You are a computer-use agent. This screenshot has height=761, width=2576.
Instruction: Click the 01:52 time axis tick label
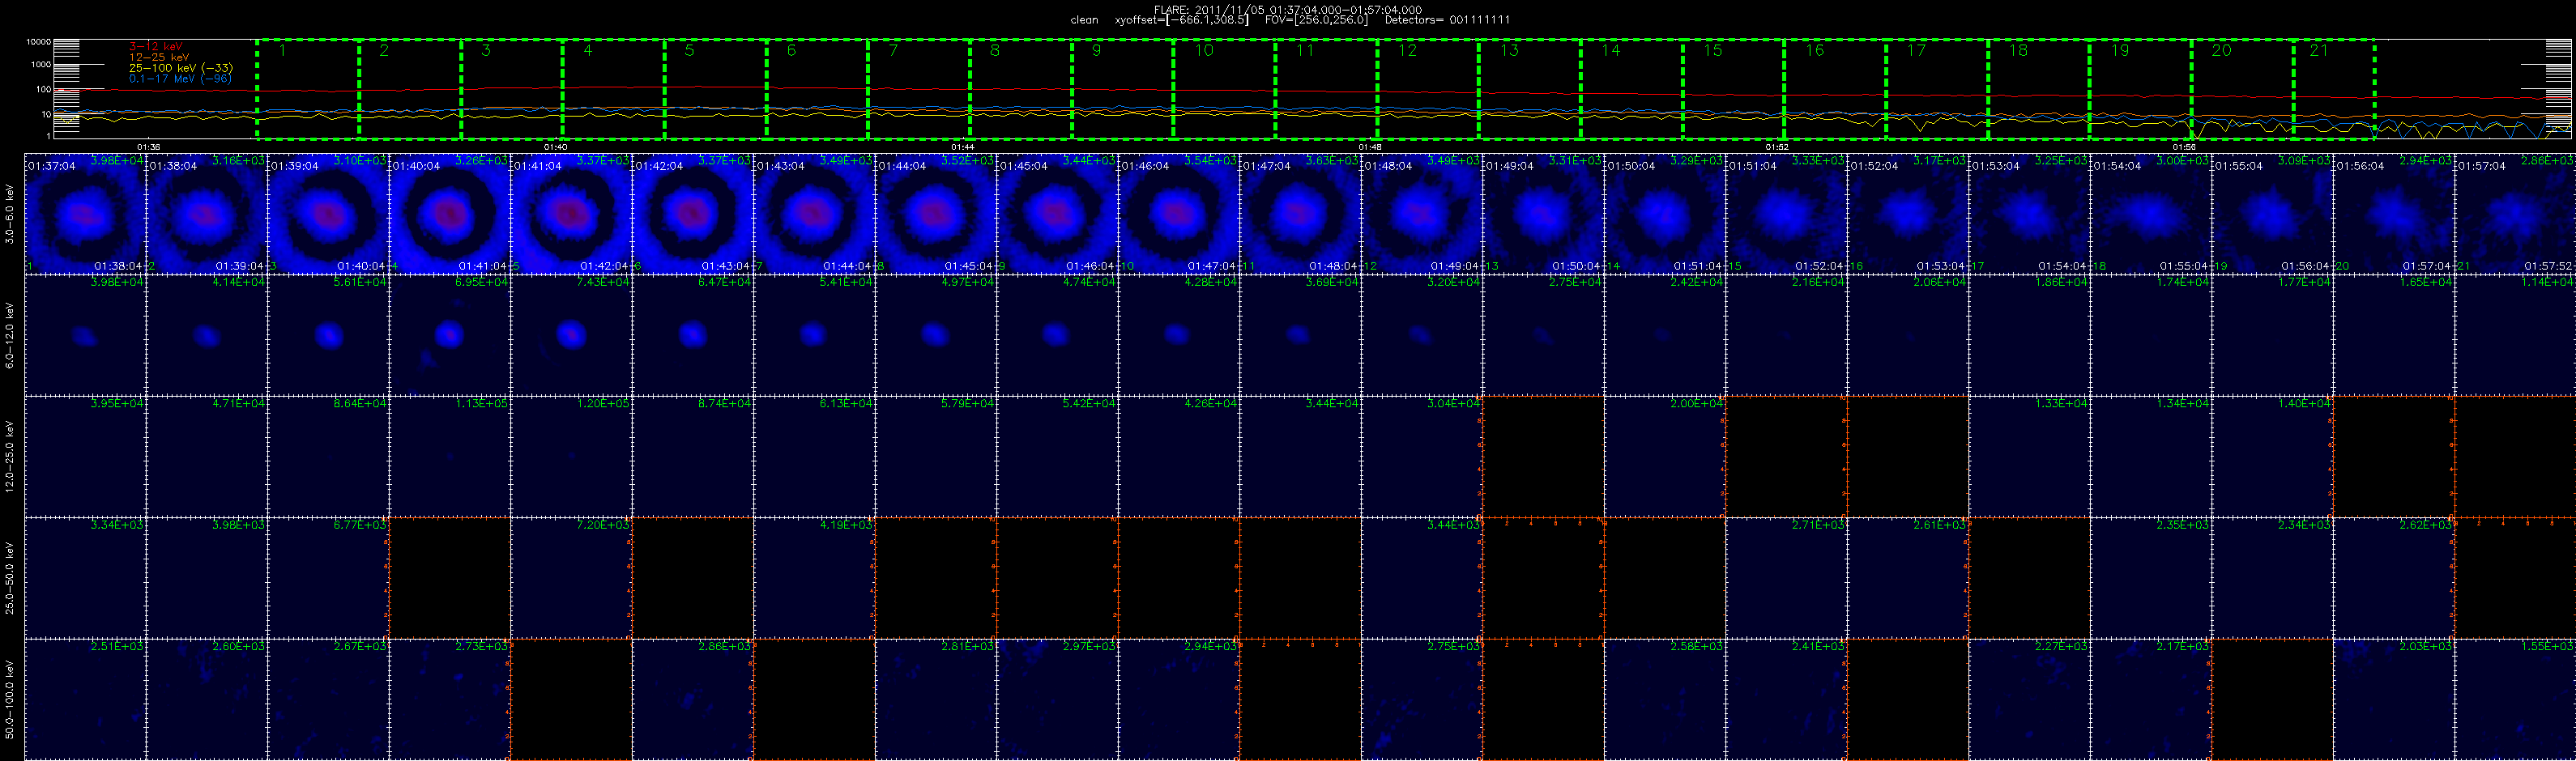[1776, 147]
